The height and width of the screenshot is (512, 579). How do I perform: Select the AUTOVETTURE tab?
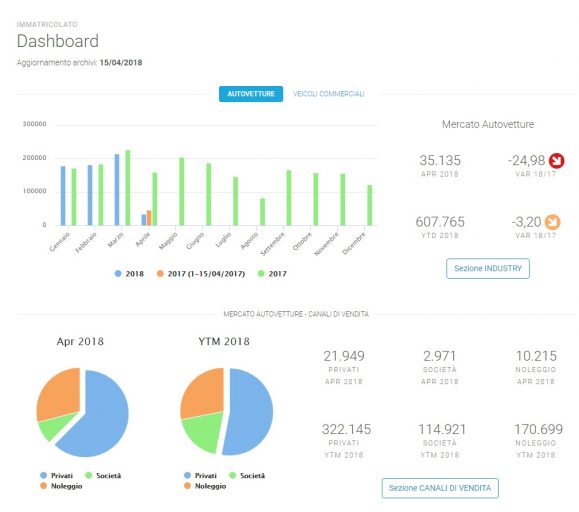[251, 94]
